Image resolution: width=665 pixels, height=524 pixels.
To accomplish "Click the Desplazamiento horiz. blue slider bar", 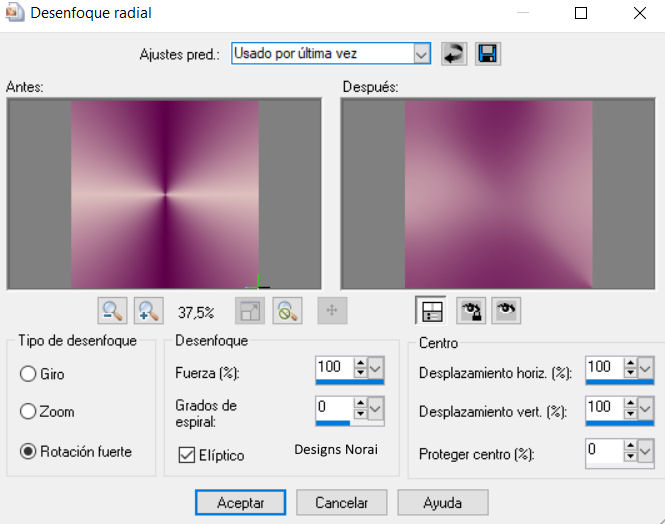I will point(620,382).
